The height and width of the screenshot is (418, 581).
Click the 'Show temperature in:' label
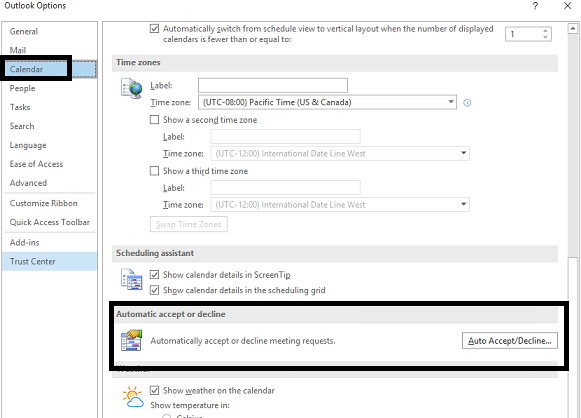pos(190,405)
